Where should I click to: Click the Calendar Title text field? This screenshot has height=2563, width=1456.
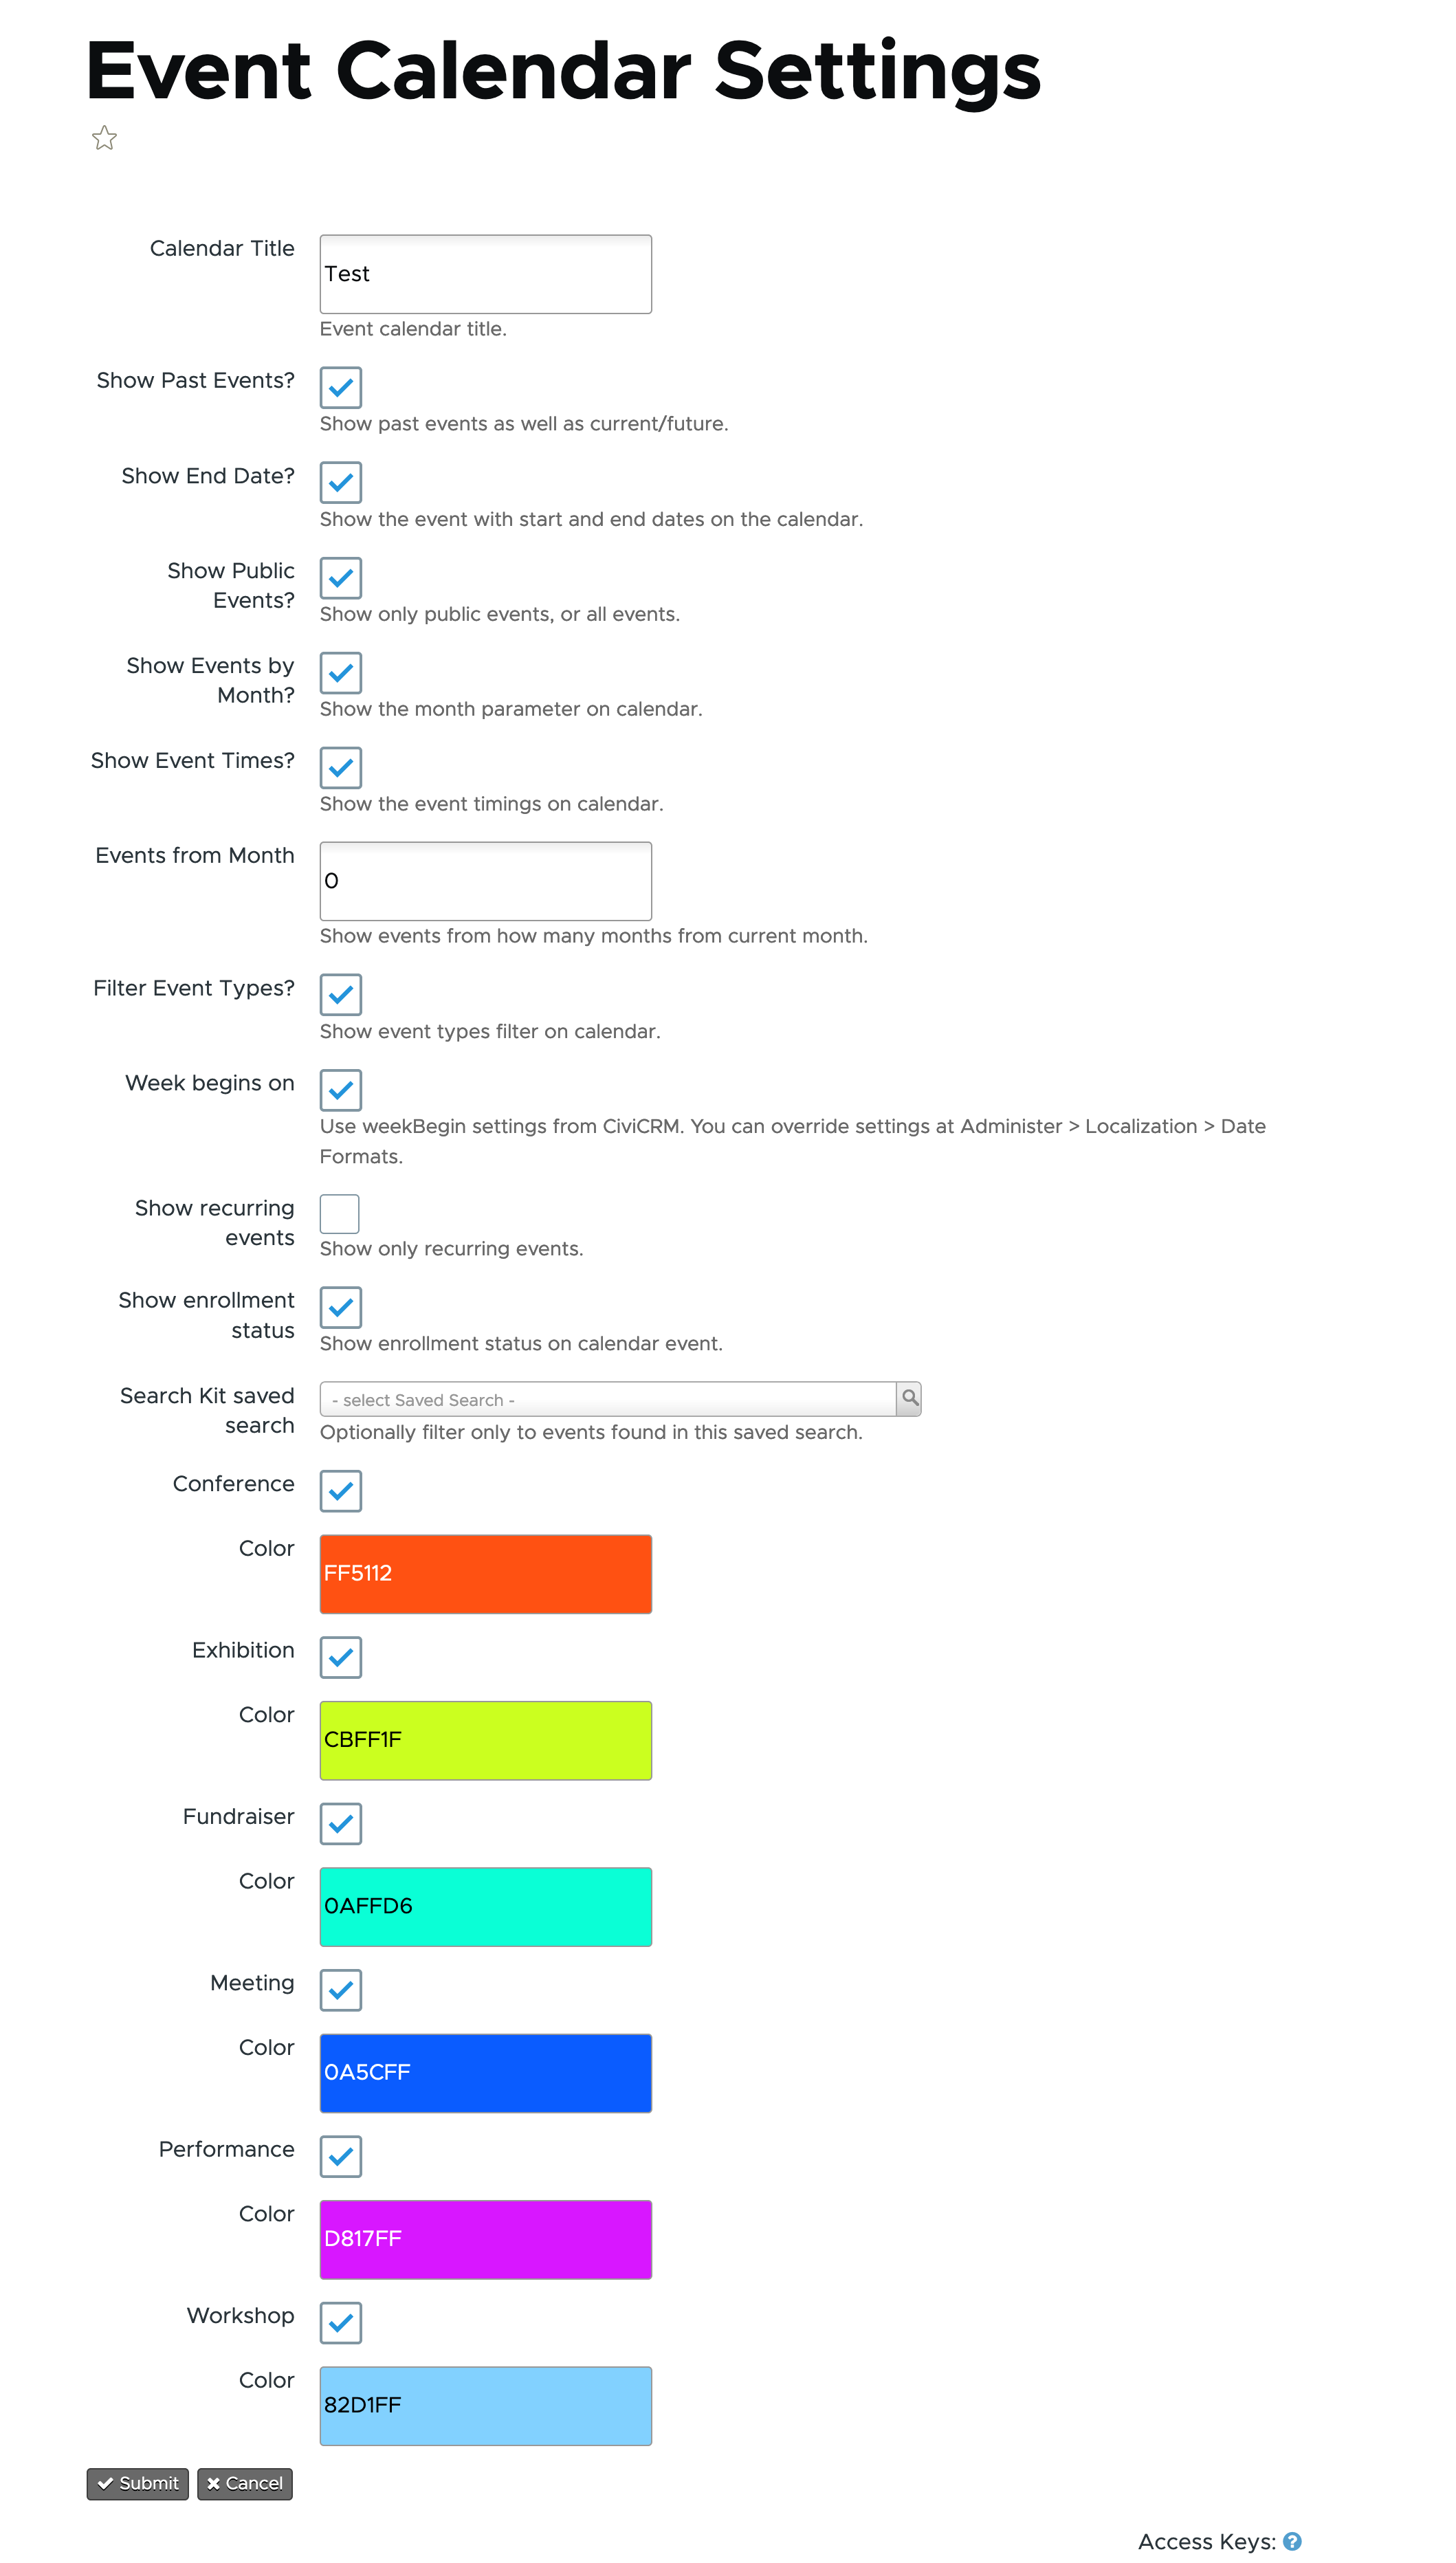pyautogui.click(x=485, y=274)
